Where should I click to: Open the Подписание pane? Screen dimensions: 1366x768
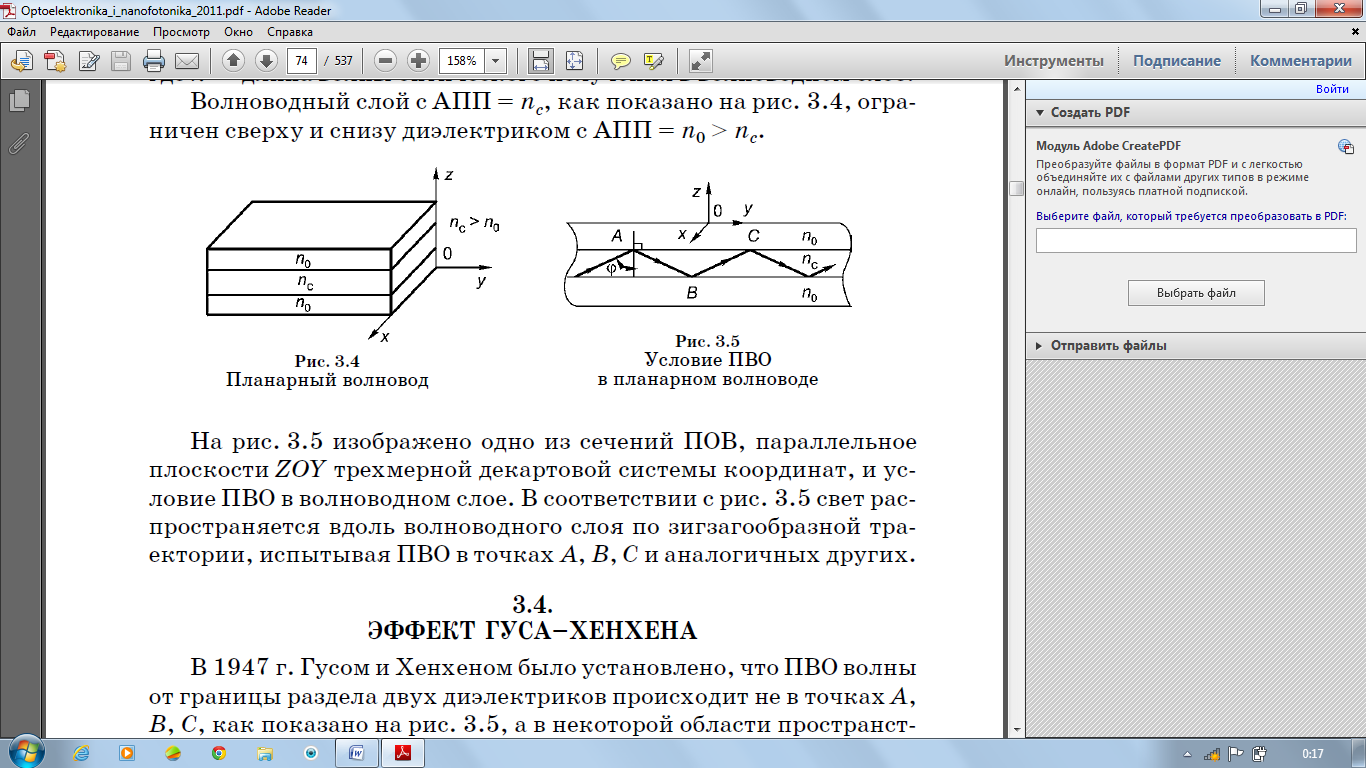pyautogui.click(x=1177, y=61)
